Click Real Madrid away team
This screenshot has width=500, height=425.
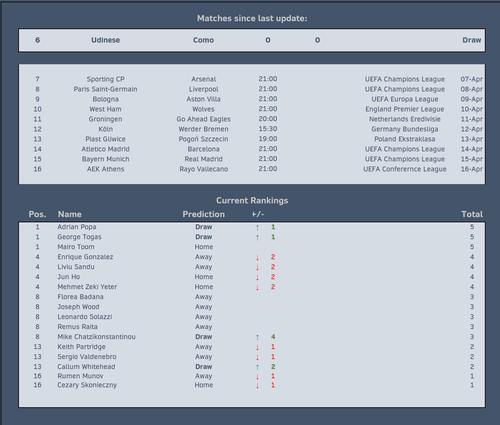pos(203,159)
